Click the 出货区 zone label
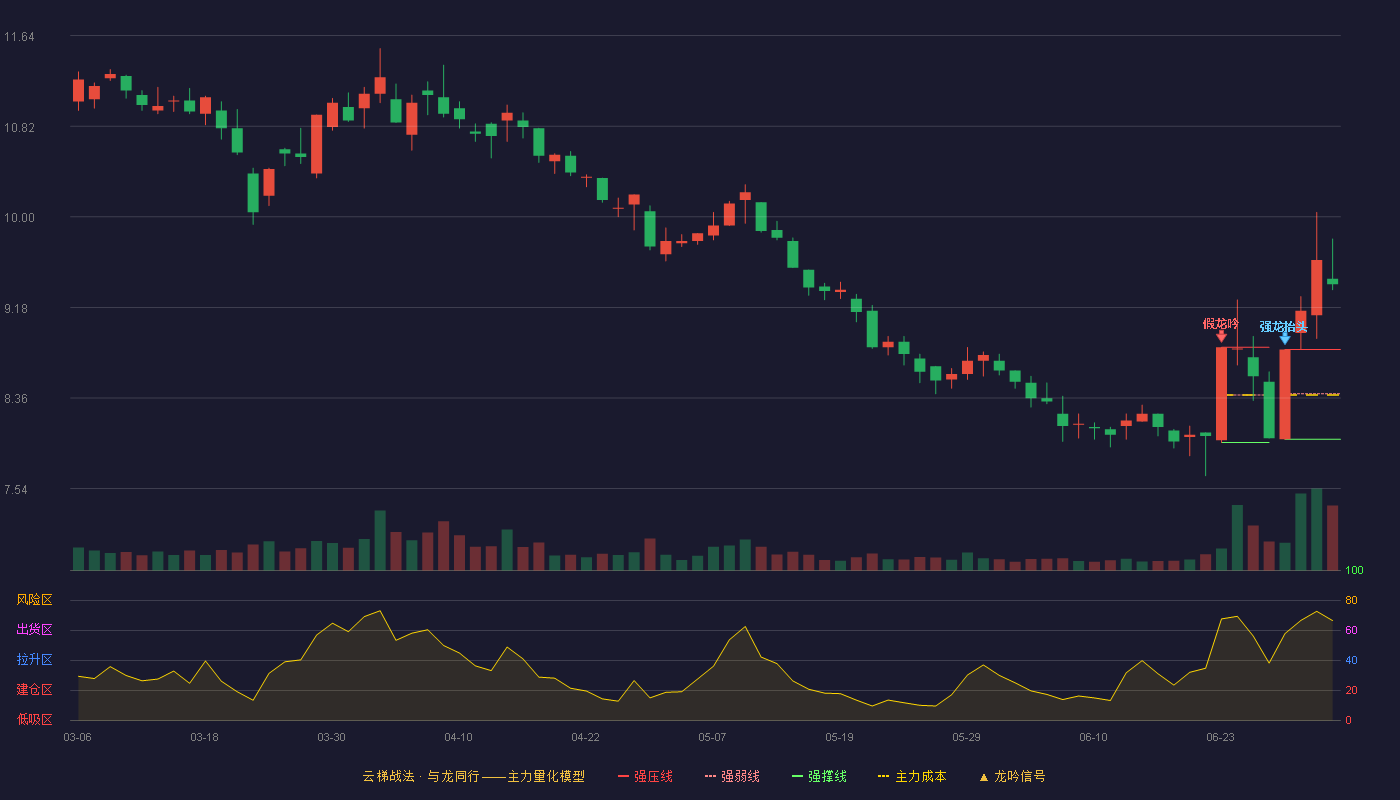 (34, 630)
